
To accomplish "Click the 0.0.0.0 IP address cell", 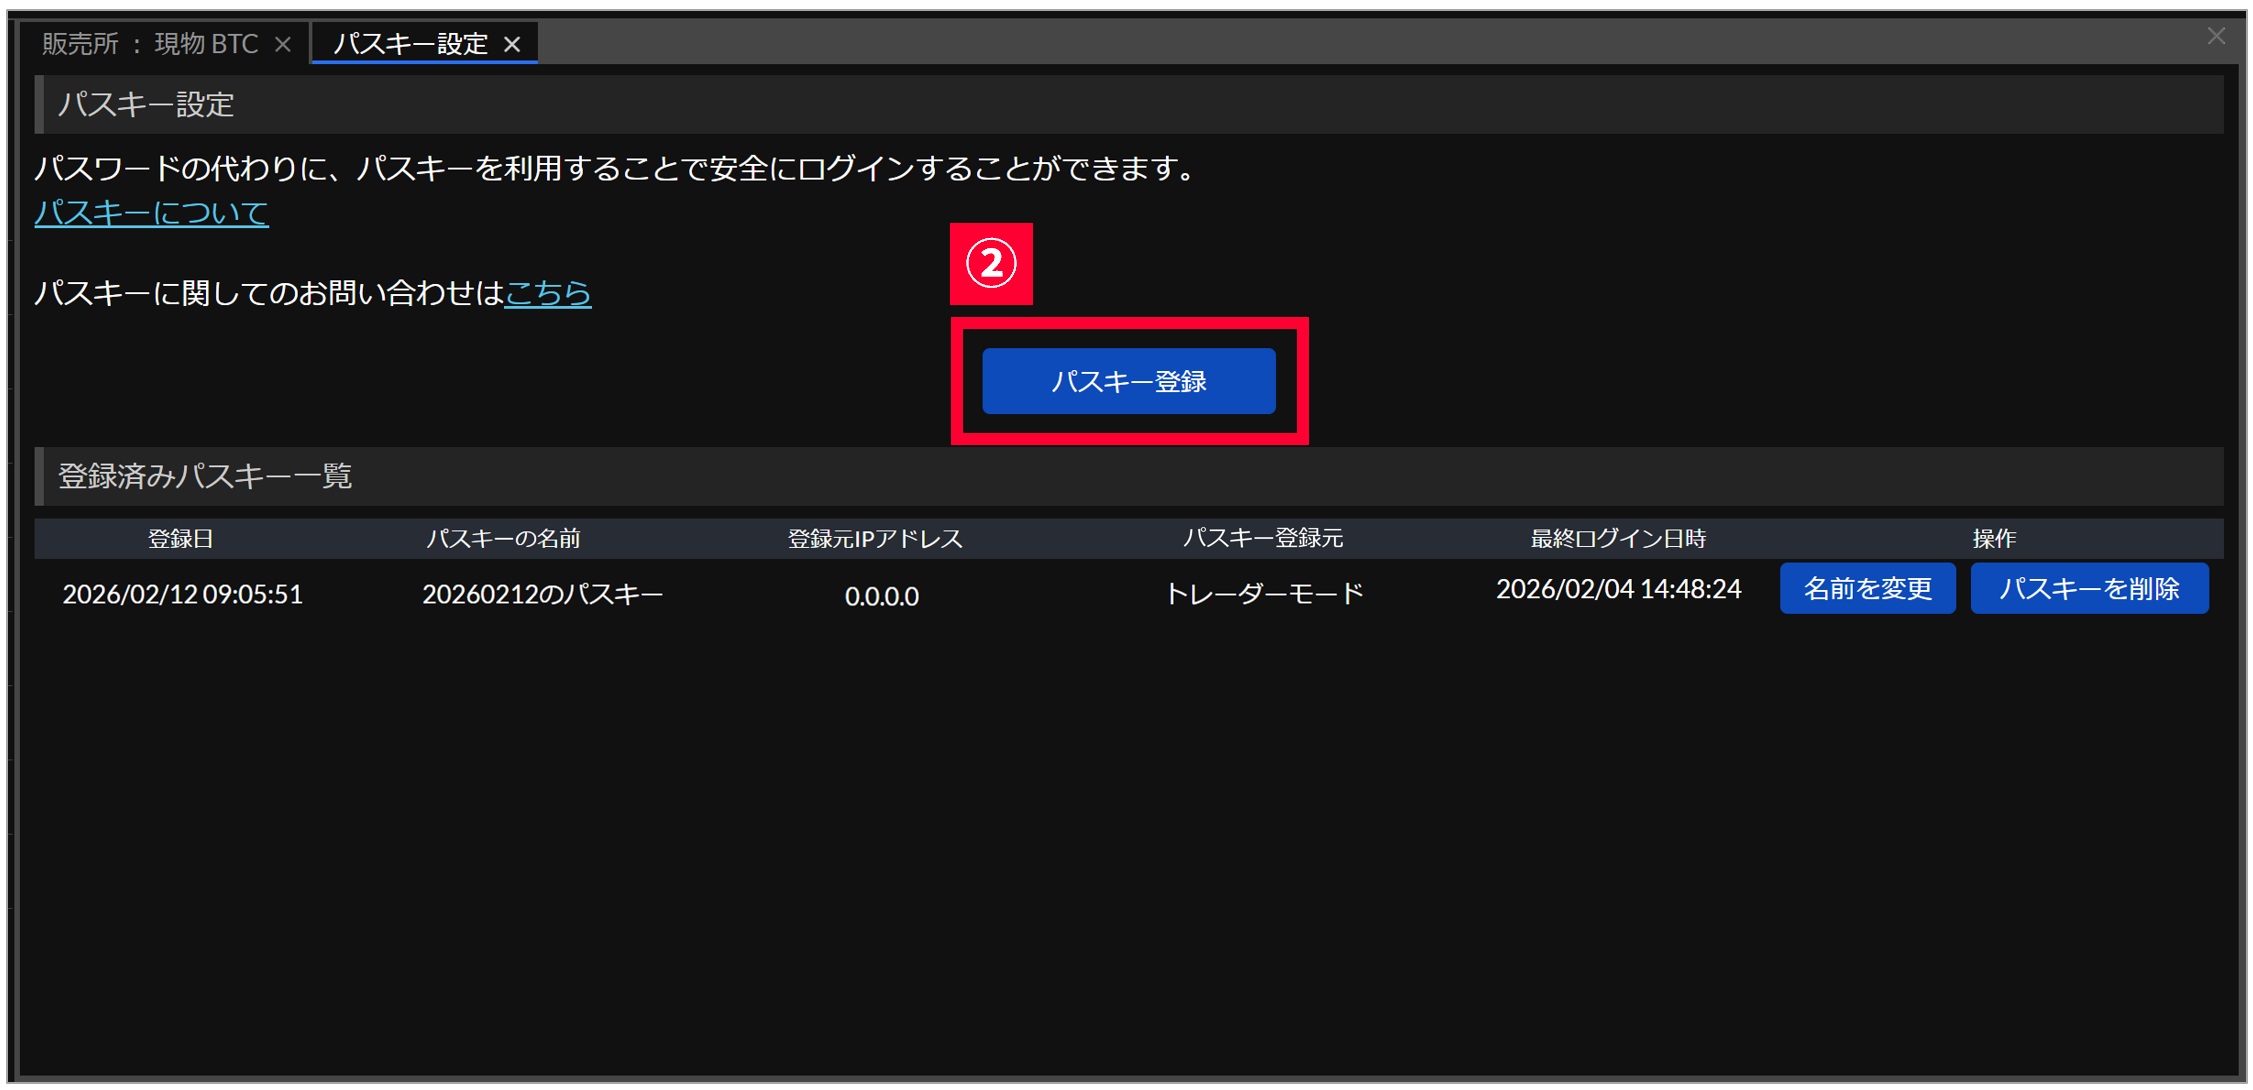I will (881, 596).
